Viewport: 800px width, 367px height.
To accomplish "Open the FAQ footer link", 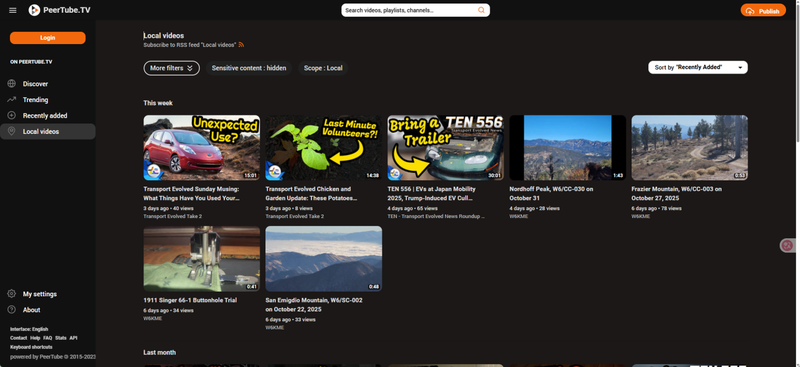I will click(47, 338).
